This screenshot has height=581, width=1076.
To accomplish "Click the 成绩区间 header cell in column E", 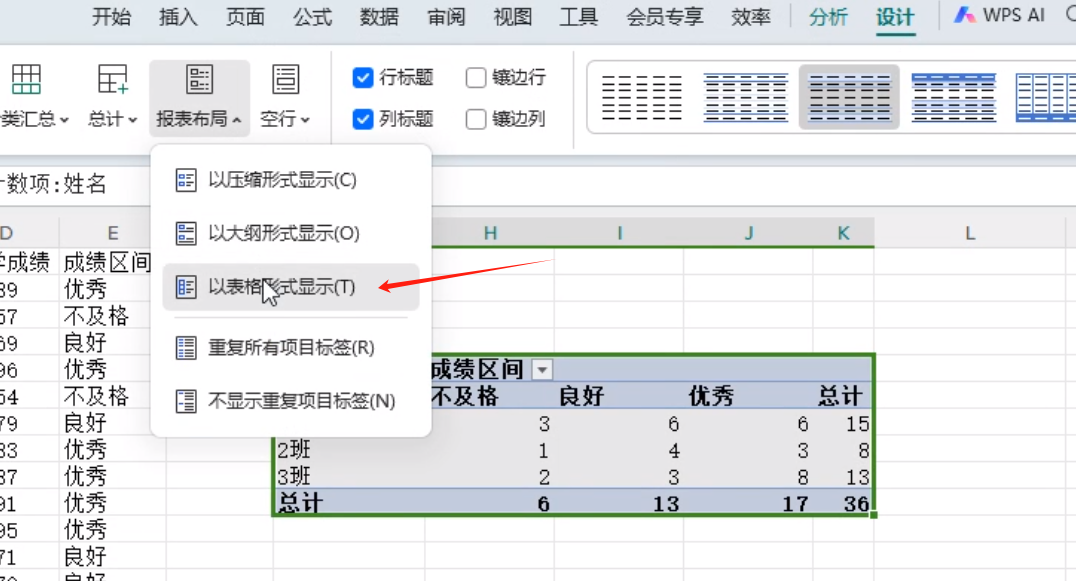I will [x=107, y=262].
